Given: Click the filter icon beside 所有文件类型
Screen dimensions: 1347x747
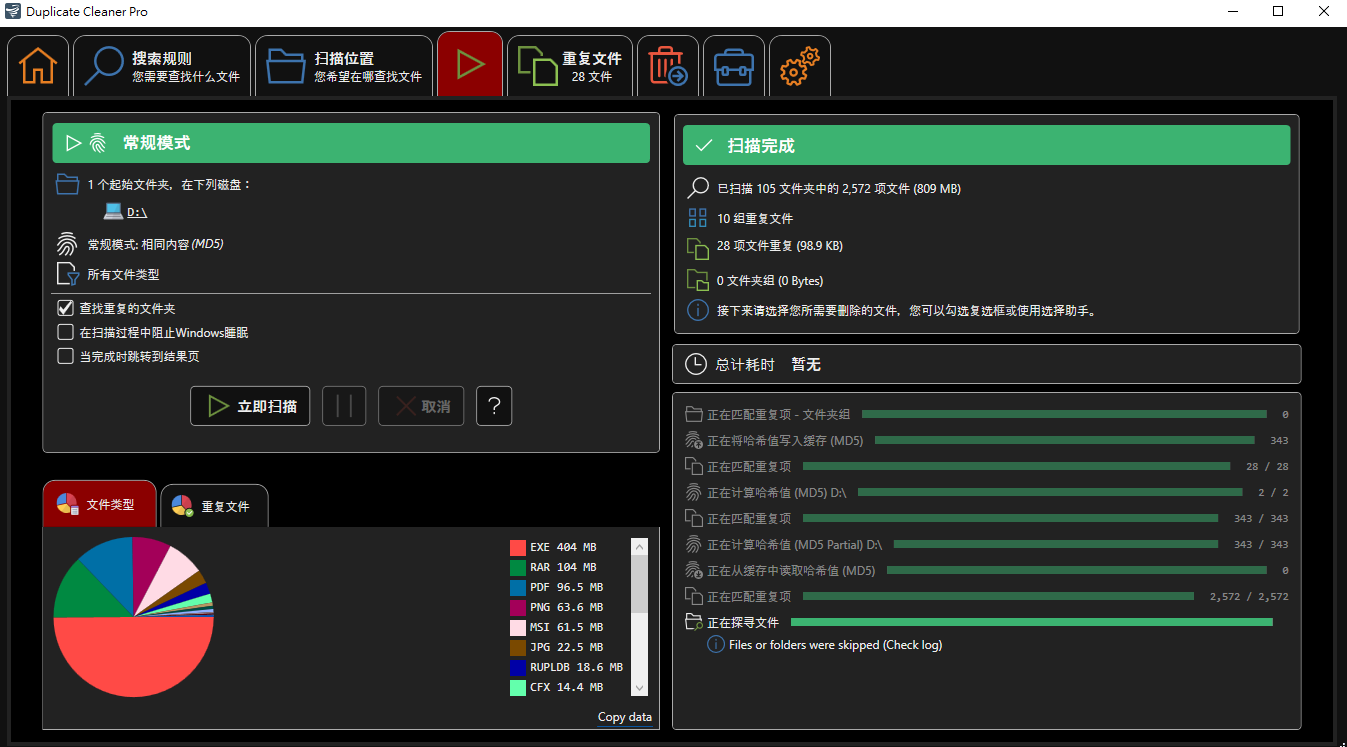Looking at the screenshot, I should point(67,274).
